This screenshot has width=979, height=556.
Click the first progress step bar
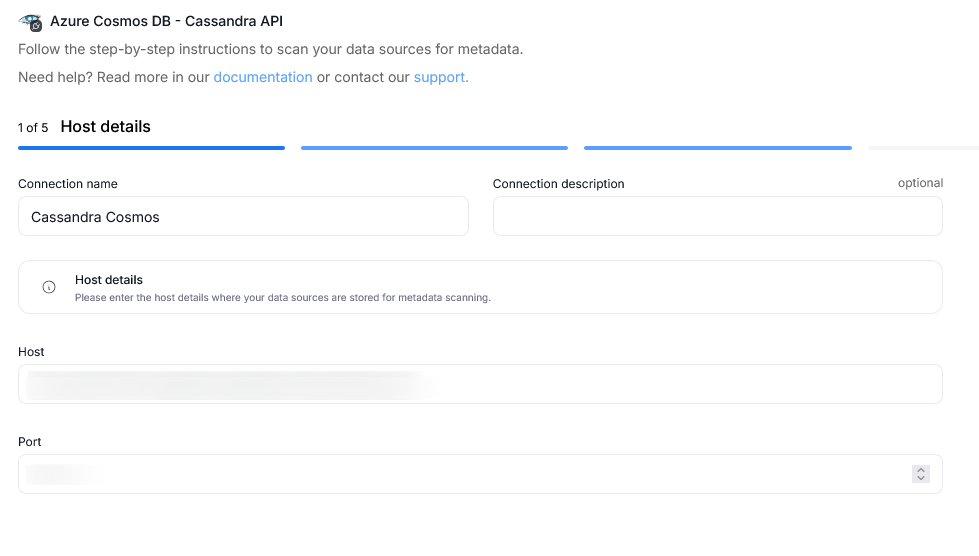[152, 148]
